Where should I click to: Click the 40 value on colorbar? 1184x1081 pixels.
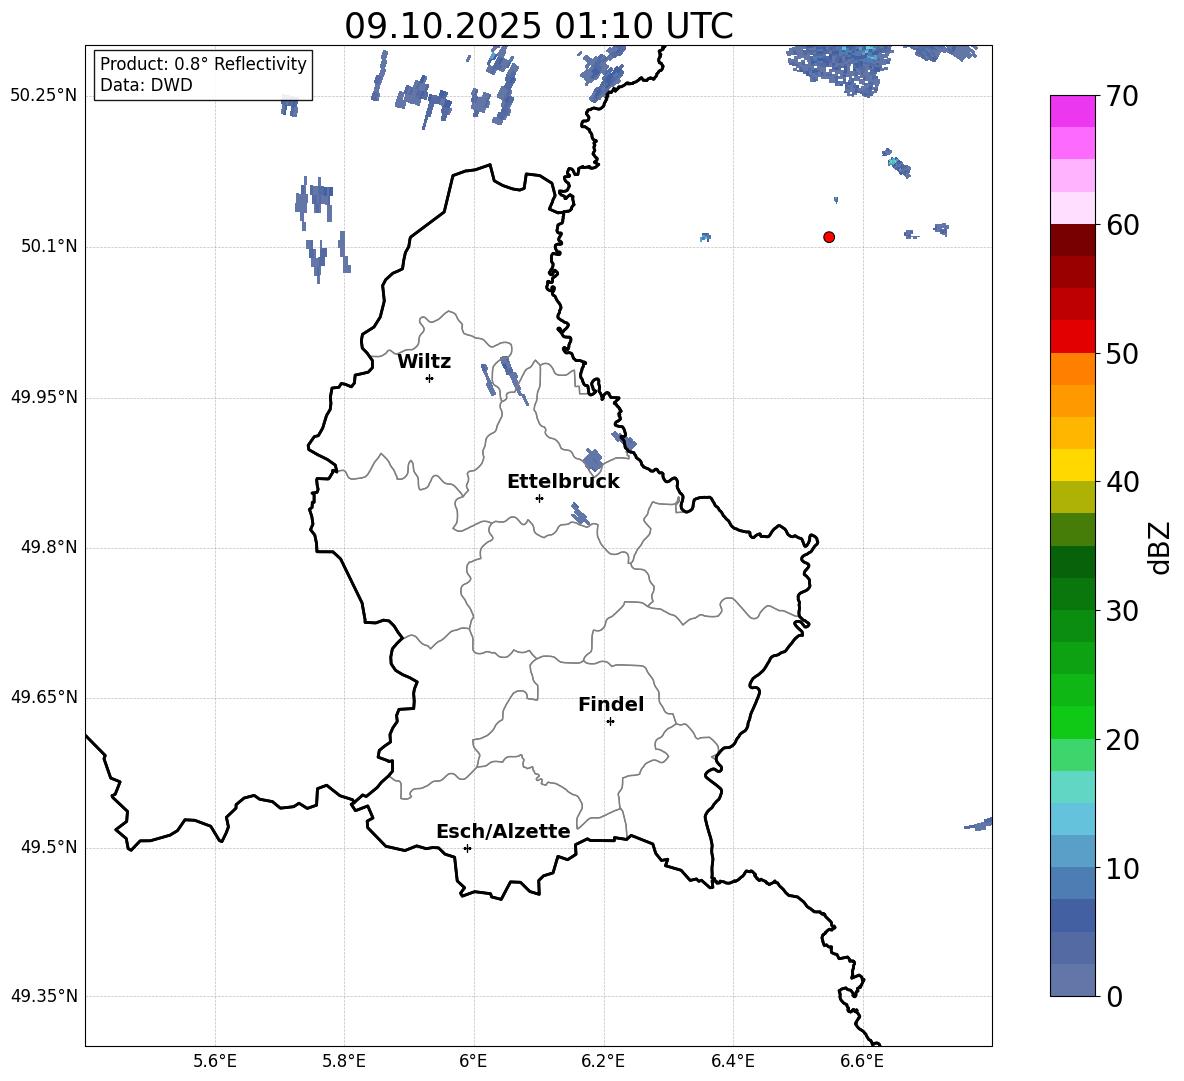(x=1122, y=482)
